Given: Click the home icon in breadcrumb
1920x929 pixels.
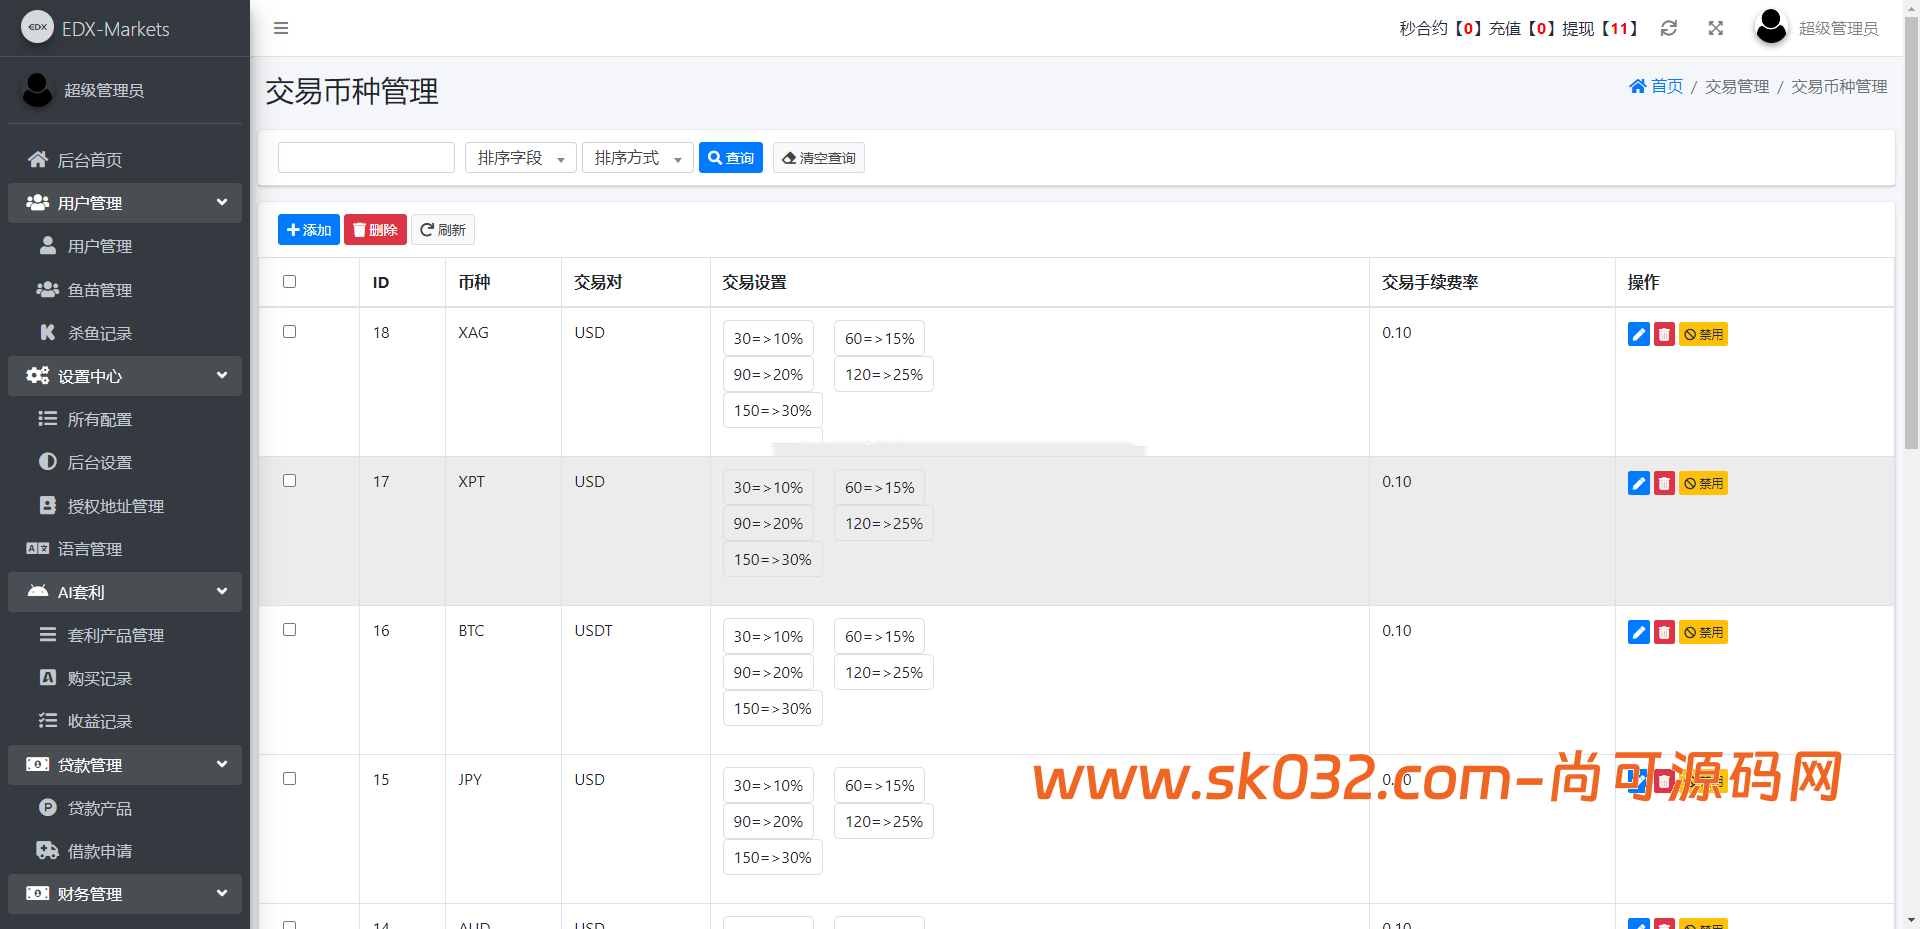Looking at the screenshot, I should click(1637, 86).
